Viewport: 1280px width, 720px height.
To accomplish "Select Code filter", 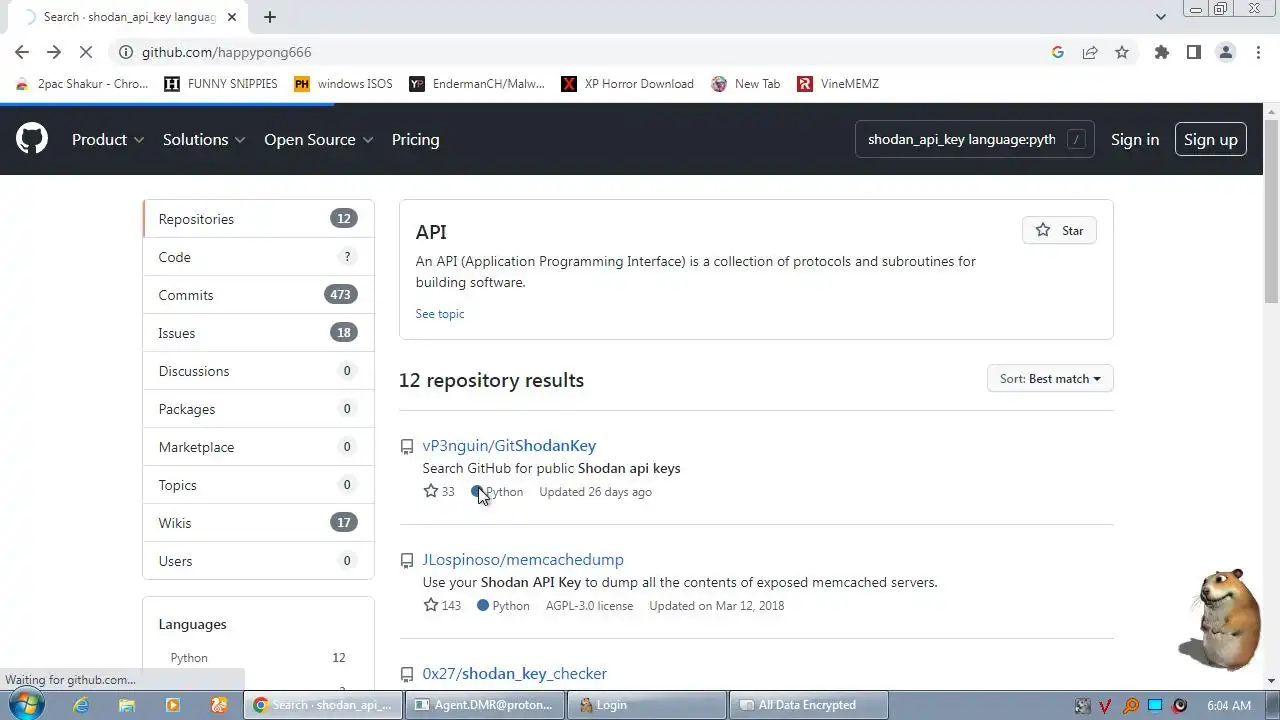I will [x=258, y=257].
